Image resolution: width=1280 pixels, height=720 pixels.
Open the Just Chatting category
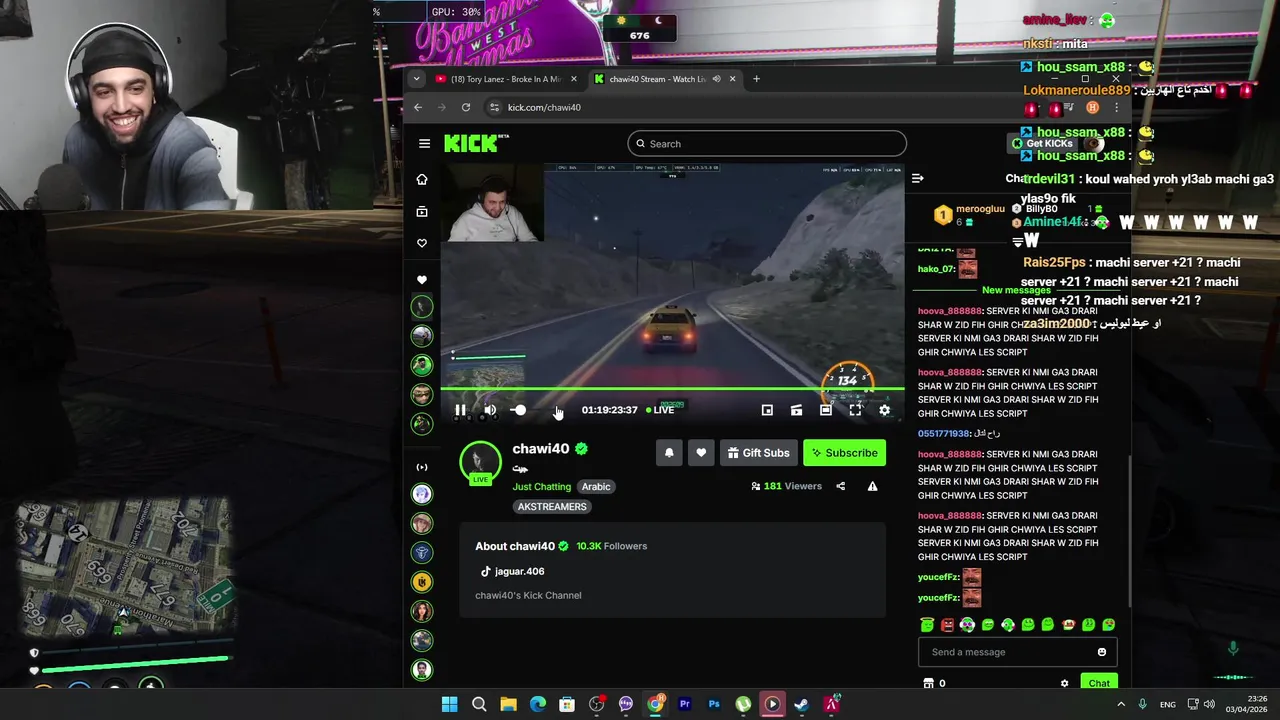point(542,487)
